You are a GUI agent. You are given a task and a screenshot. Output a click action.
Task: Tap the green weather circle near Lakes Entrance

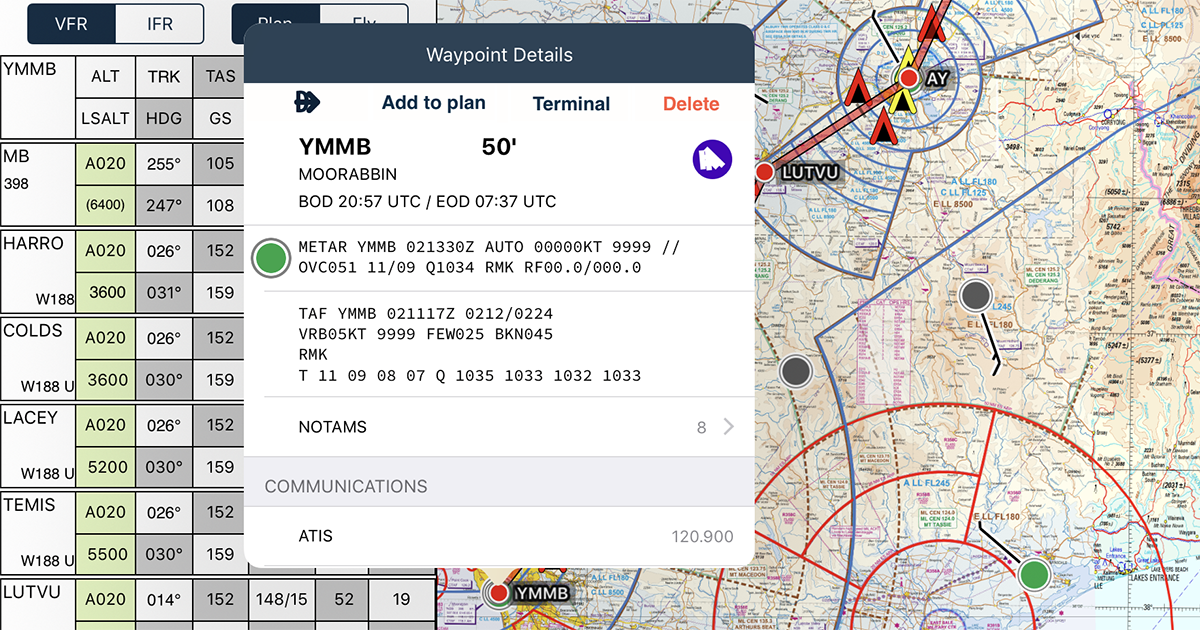pos(1034,575)
